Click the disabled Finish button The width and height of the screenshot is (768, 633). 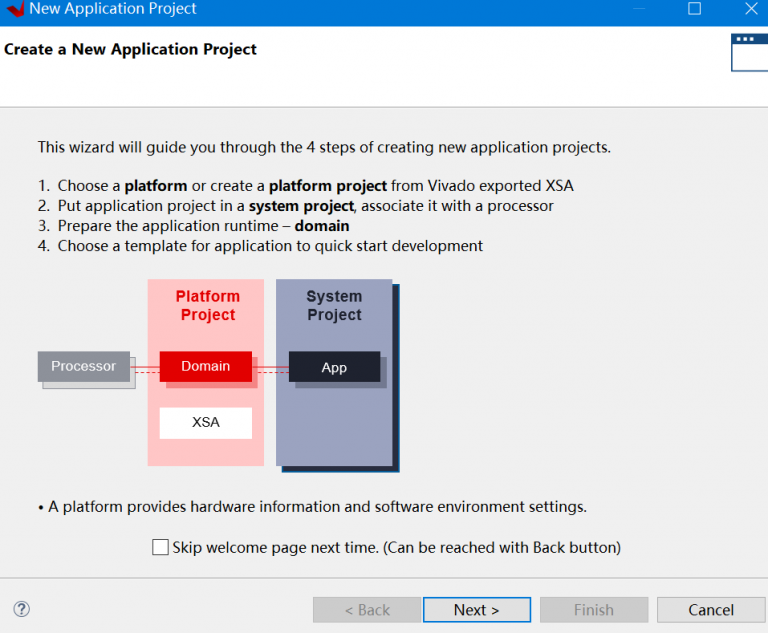click(593, 610)
